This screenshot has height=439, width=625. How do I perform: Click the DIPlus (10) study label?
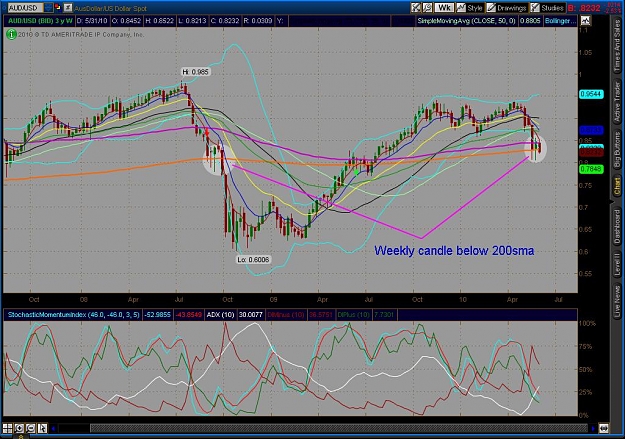click(x=353, y=315)
